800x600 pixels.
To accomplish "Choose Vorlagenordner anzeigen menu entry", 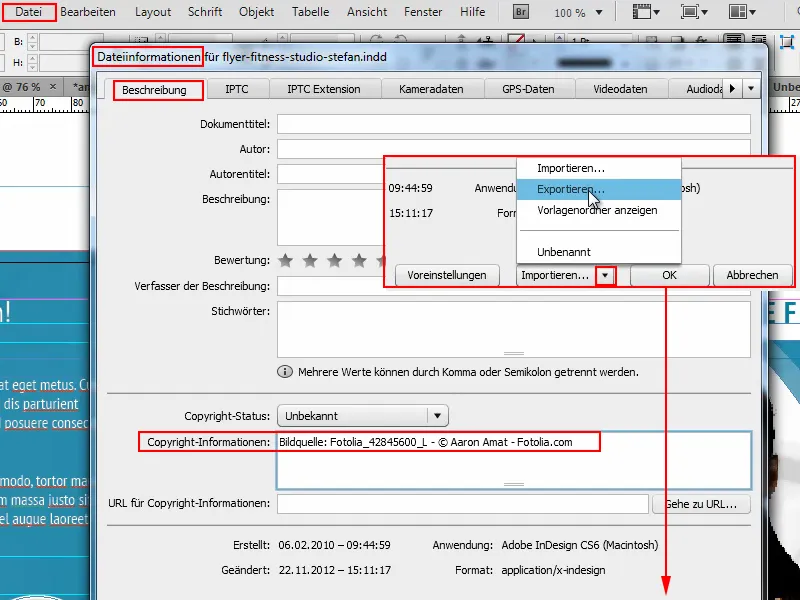I will [599, 210].
